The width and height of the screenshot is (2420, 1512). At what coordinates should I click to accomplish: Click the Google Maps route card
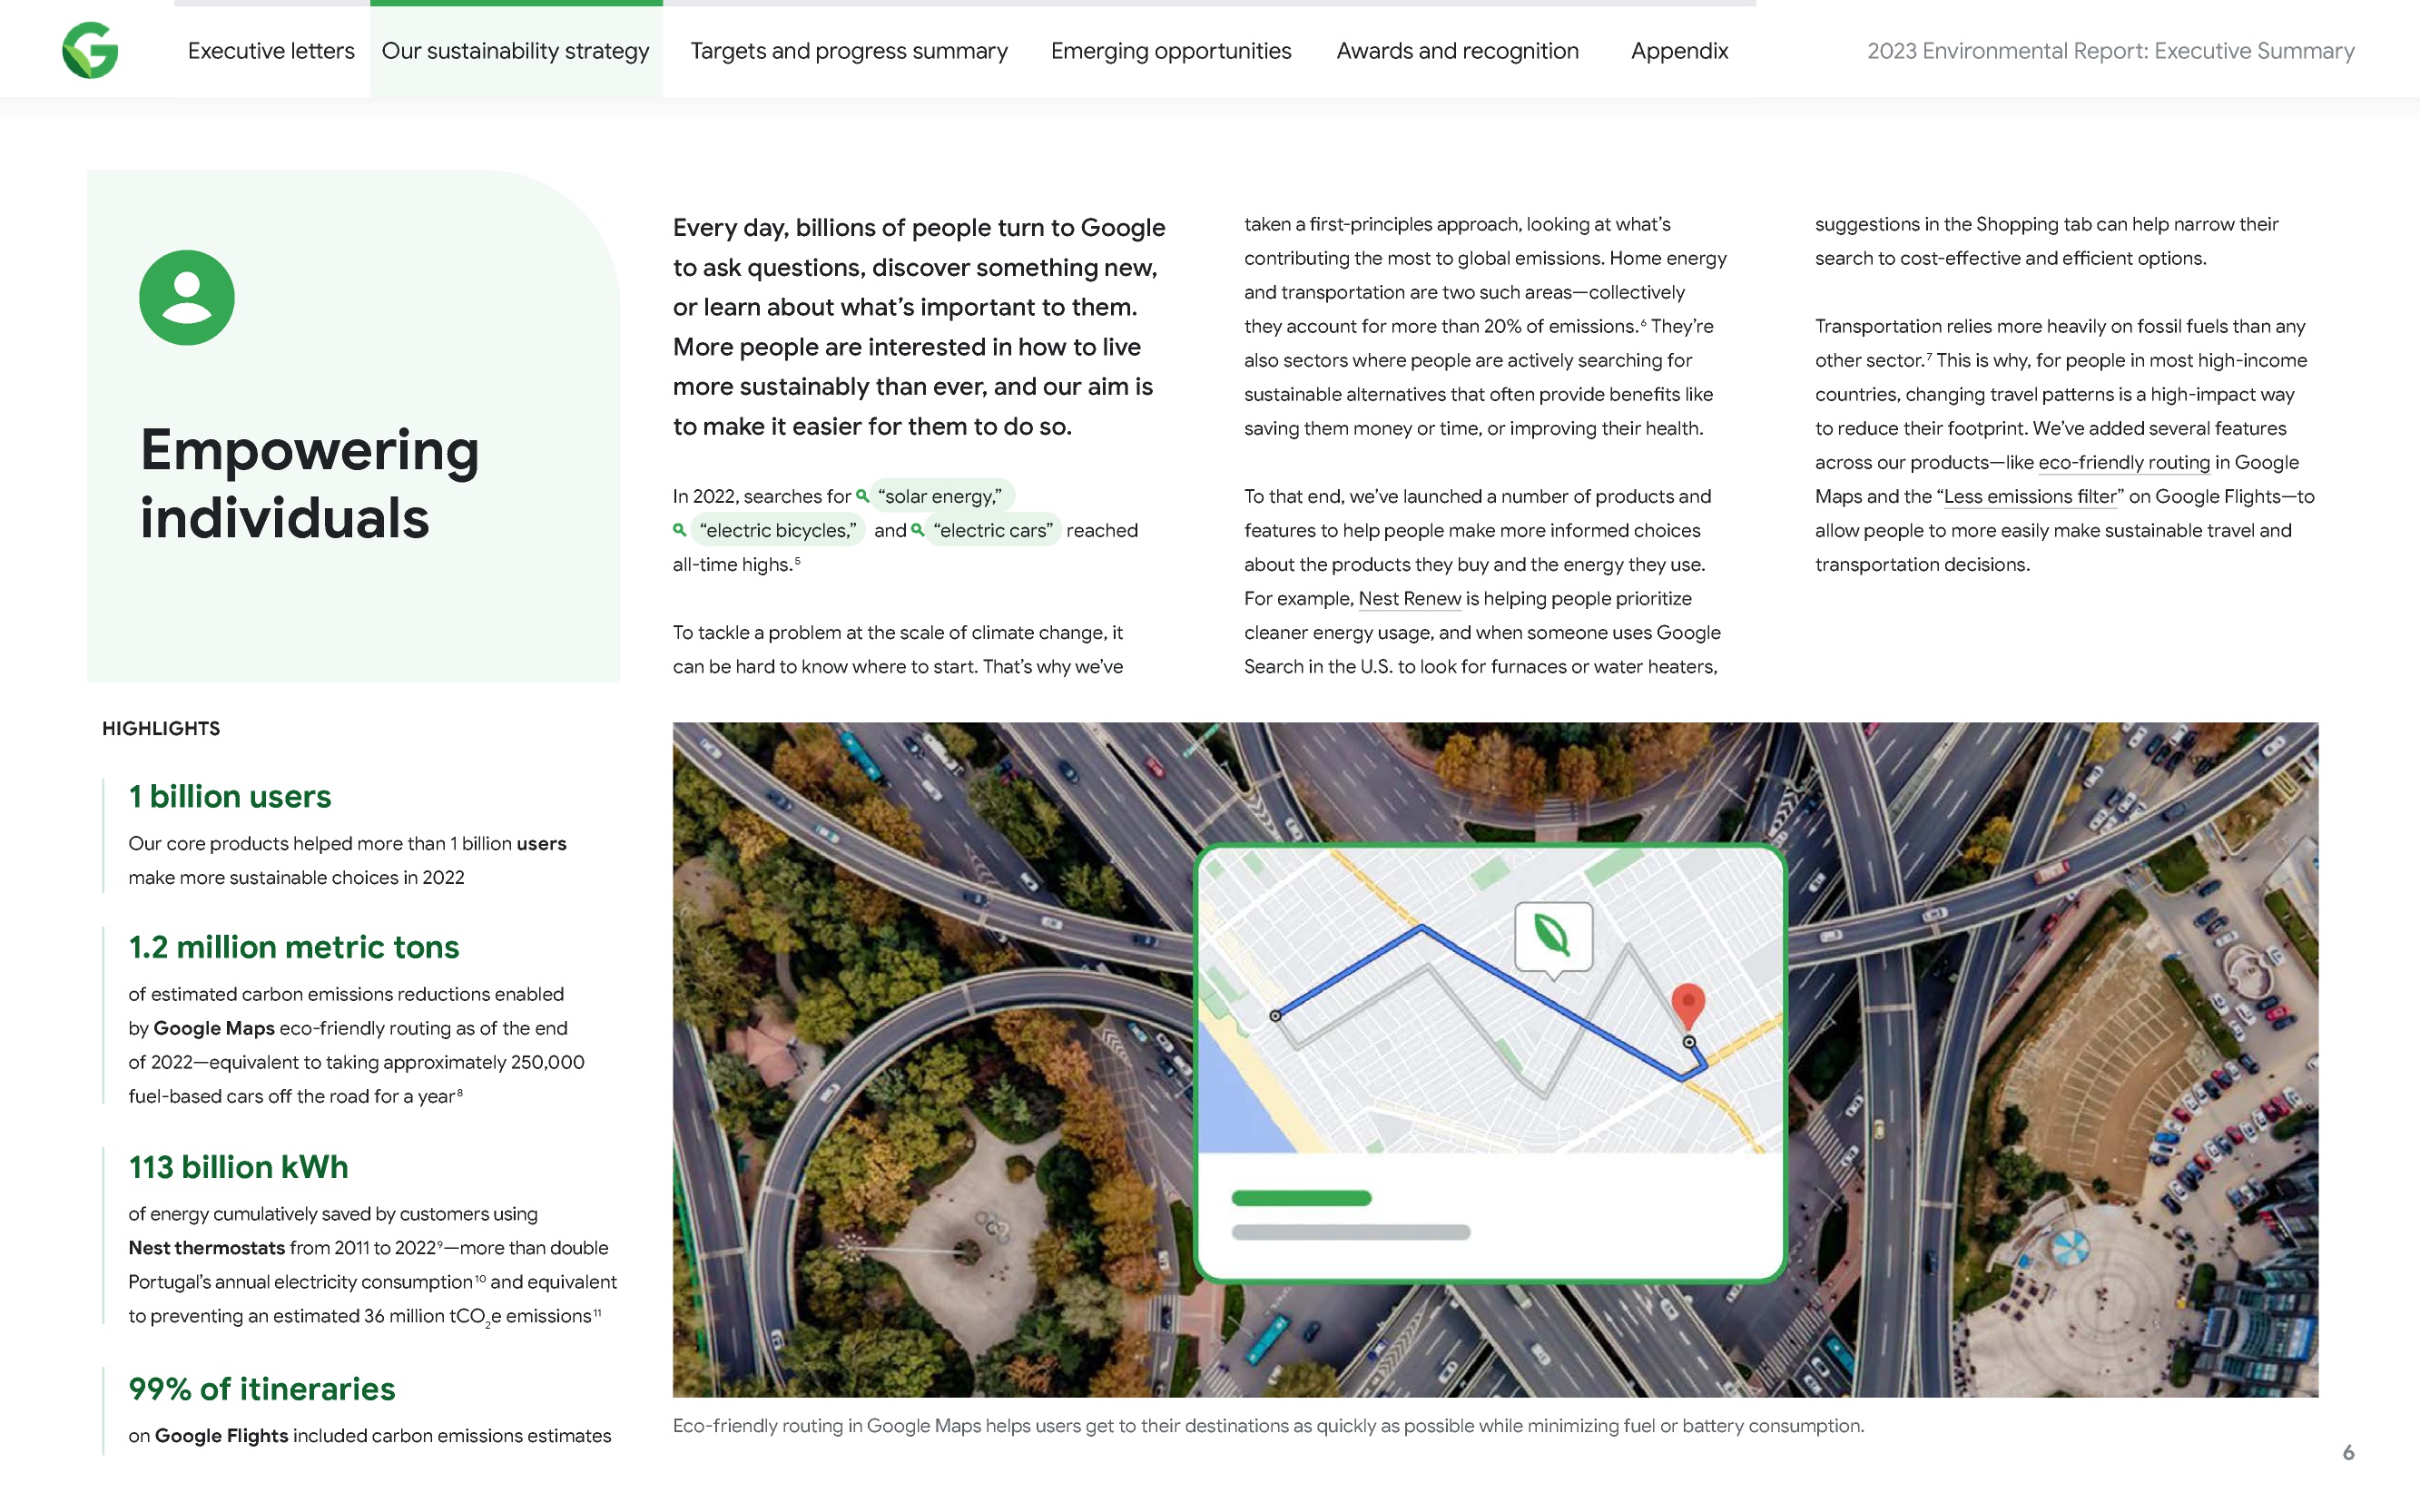(1490, 1063)
